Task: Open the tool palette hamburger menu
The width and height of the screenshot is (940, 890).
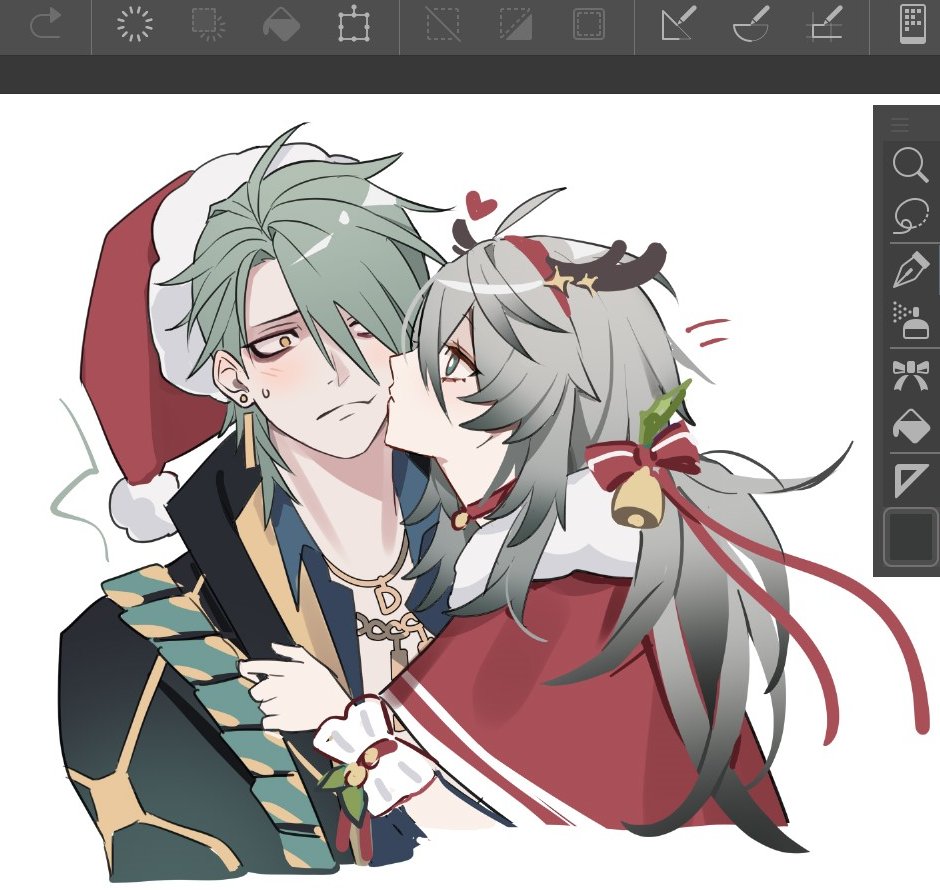Action: pos(899,125)
